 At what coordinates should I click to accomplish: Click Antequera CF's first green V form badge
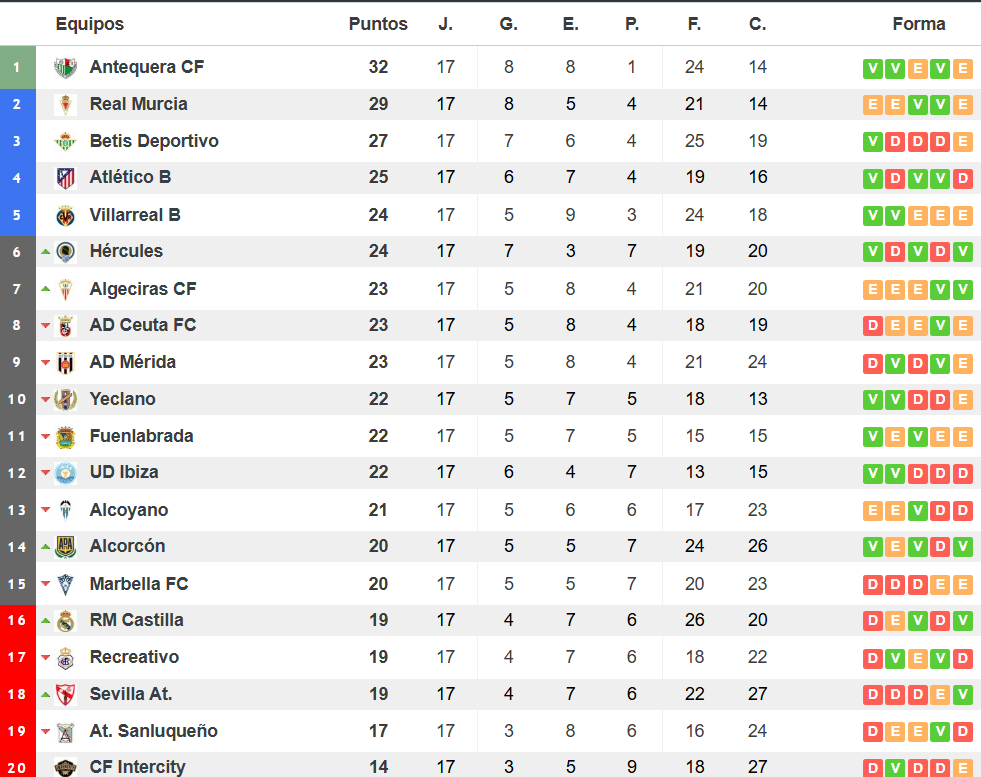click(x=873, y=68)
